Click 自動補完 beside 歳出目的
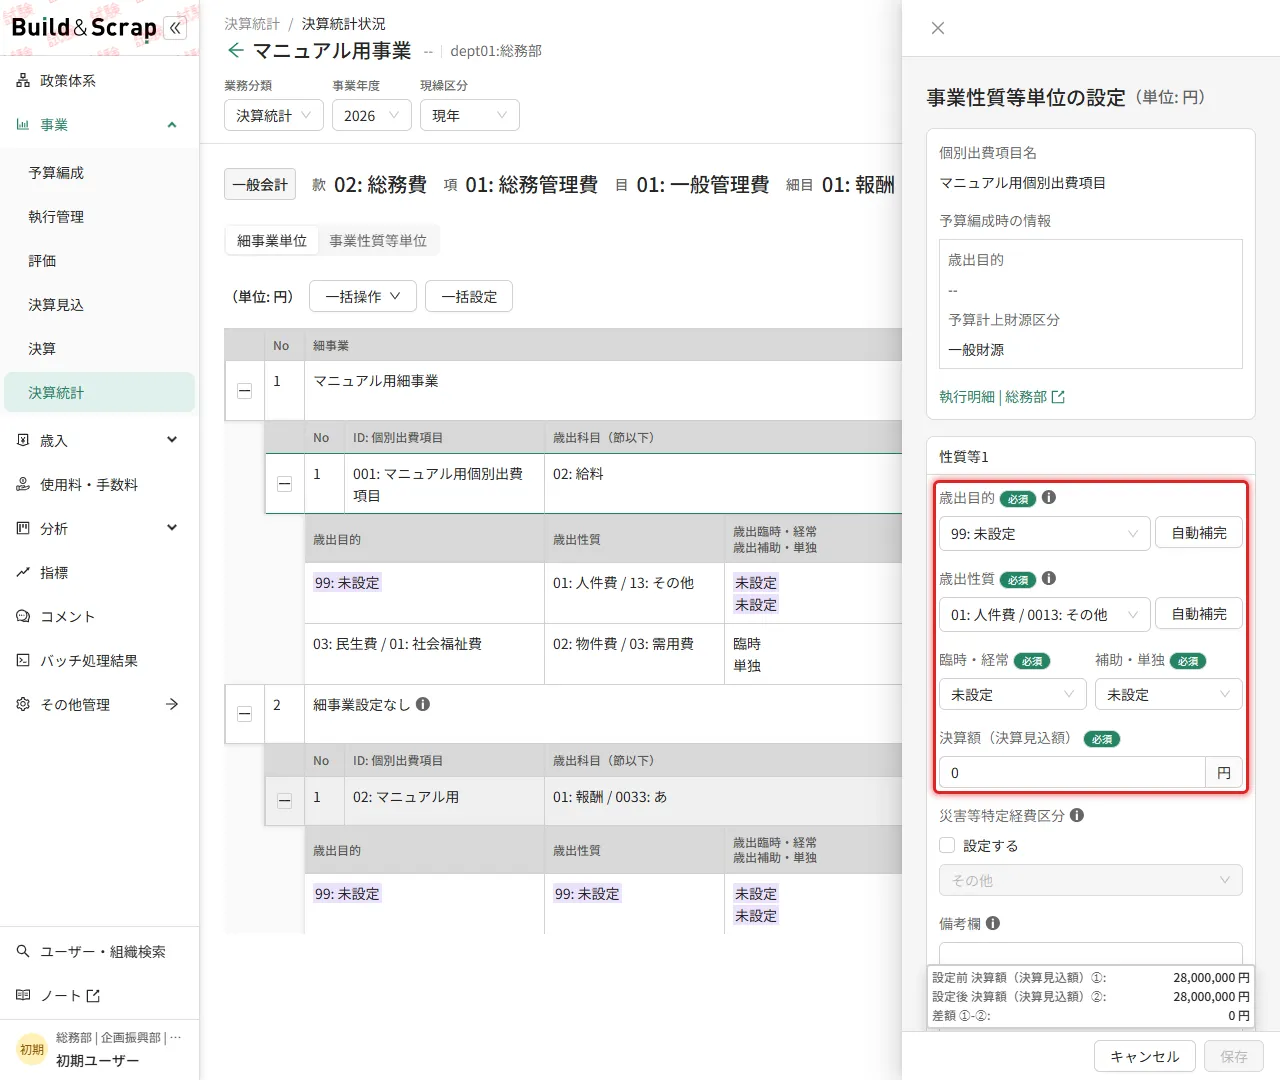1280x1080 pixels. point(1199,533)
